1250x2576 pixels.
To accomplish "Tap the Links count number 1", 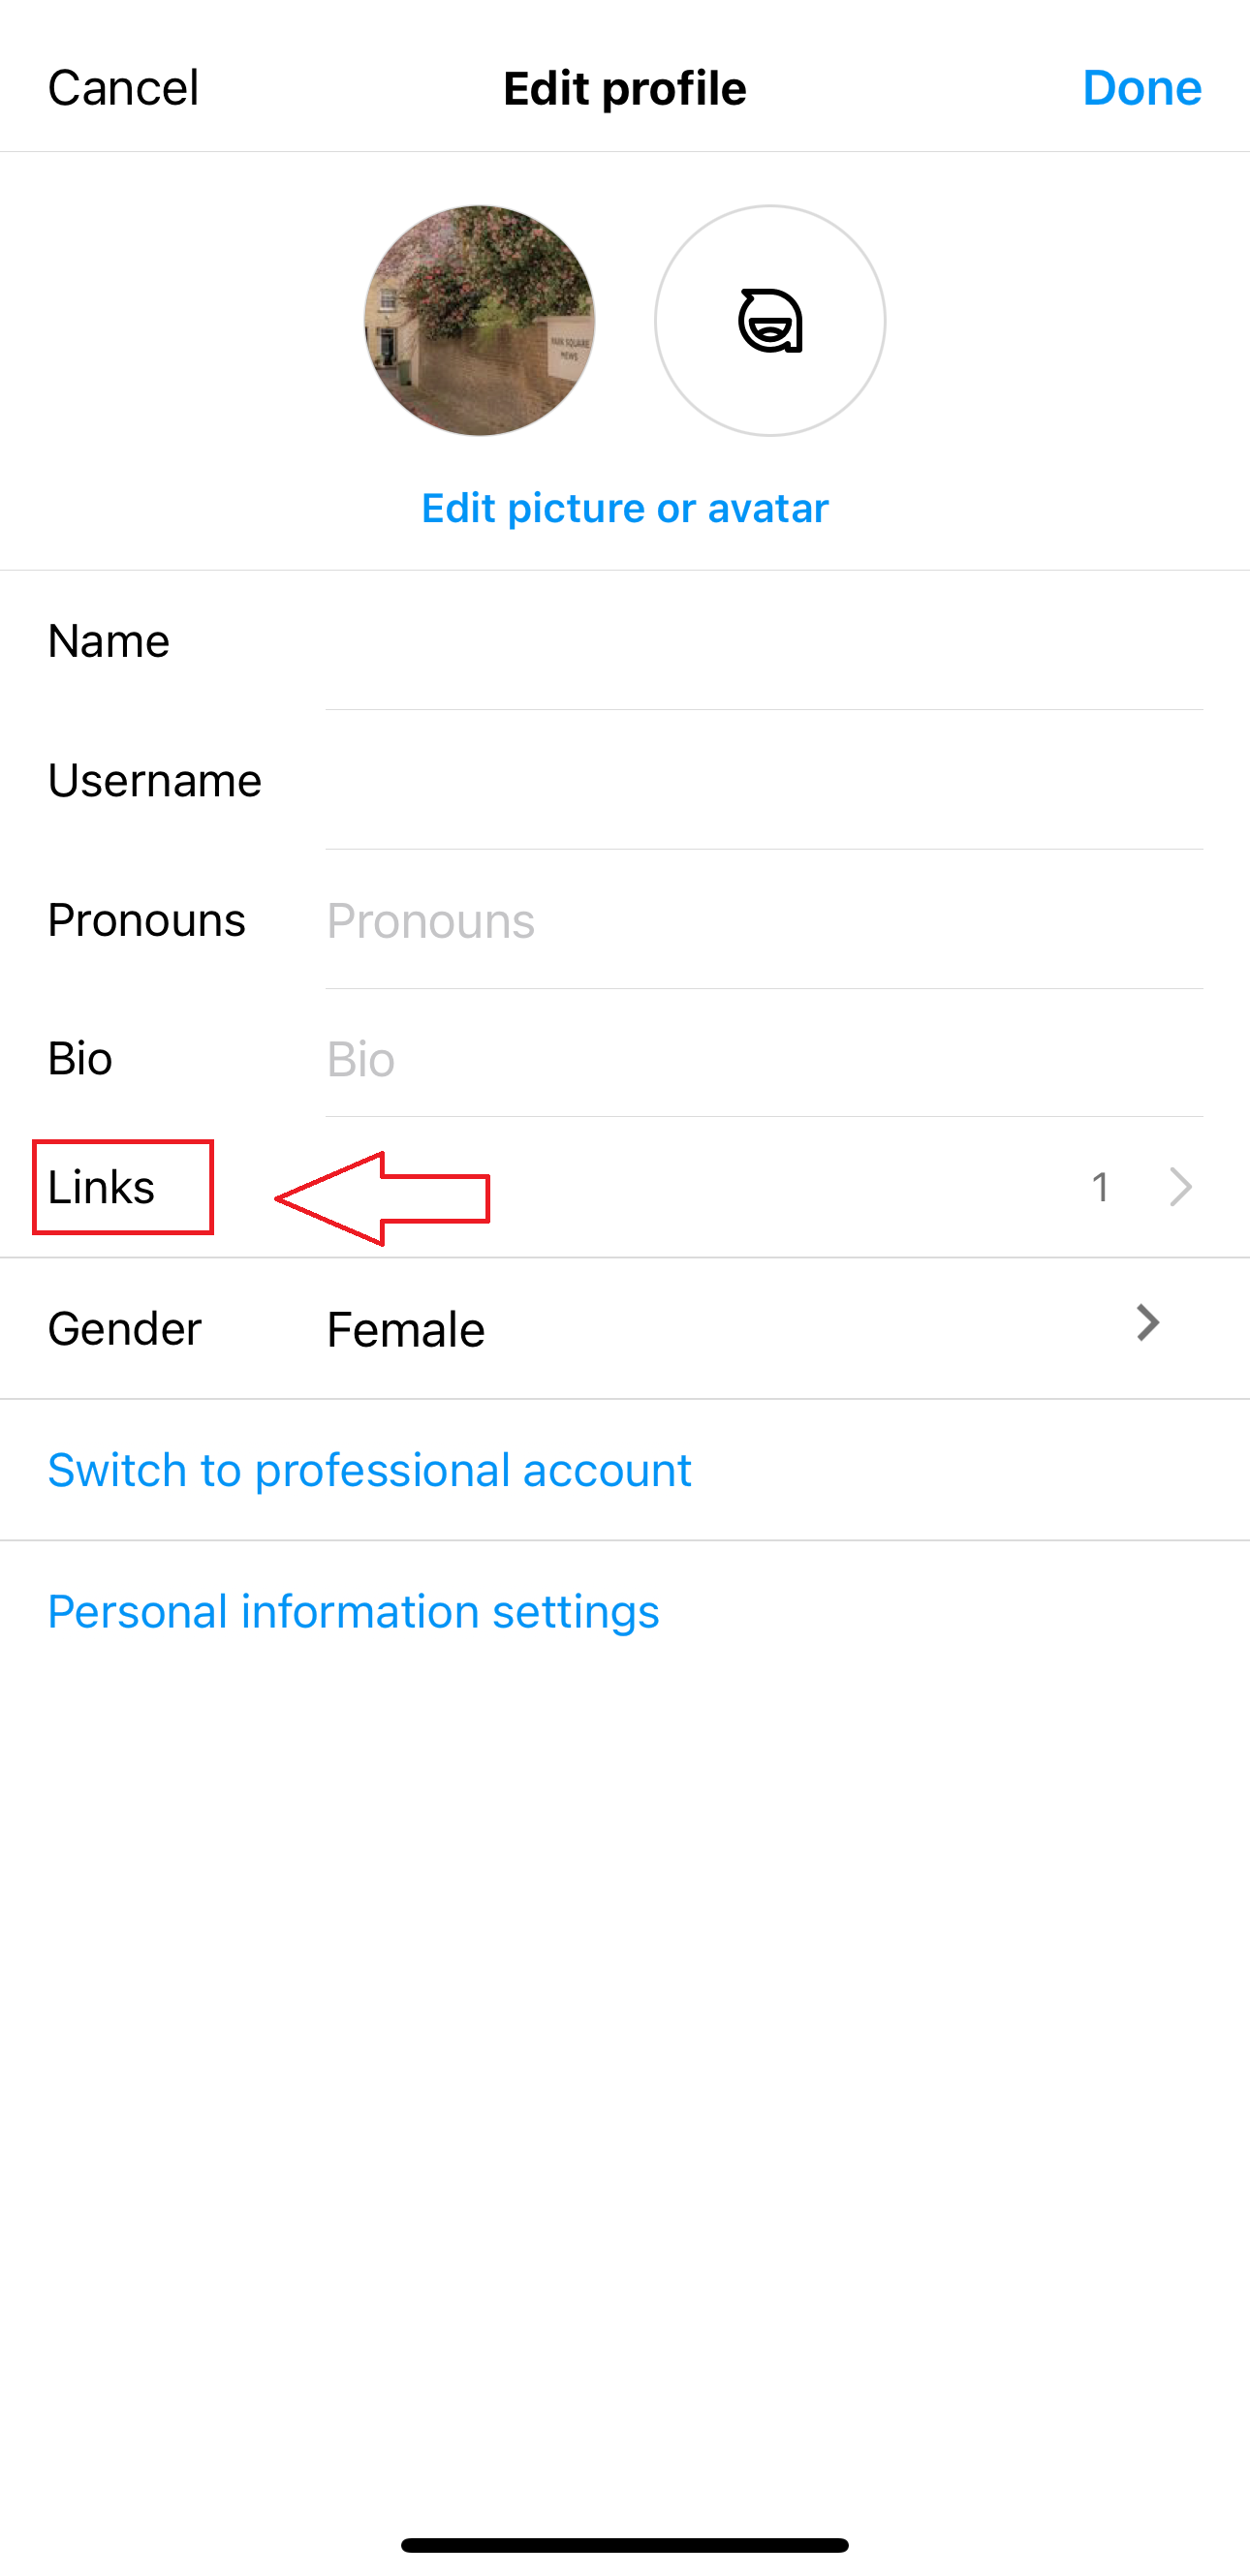I will 1100,1187.
